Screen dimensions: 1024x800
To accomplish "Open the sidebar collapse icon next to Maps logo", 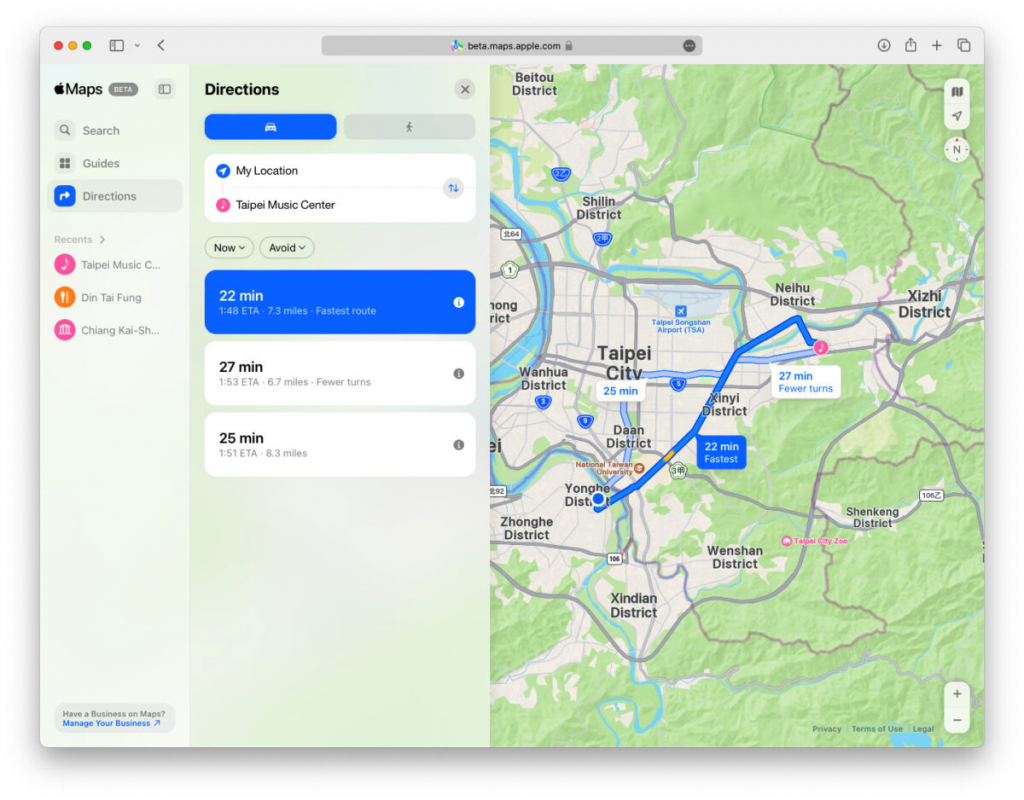I will point(164,89).
